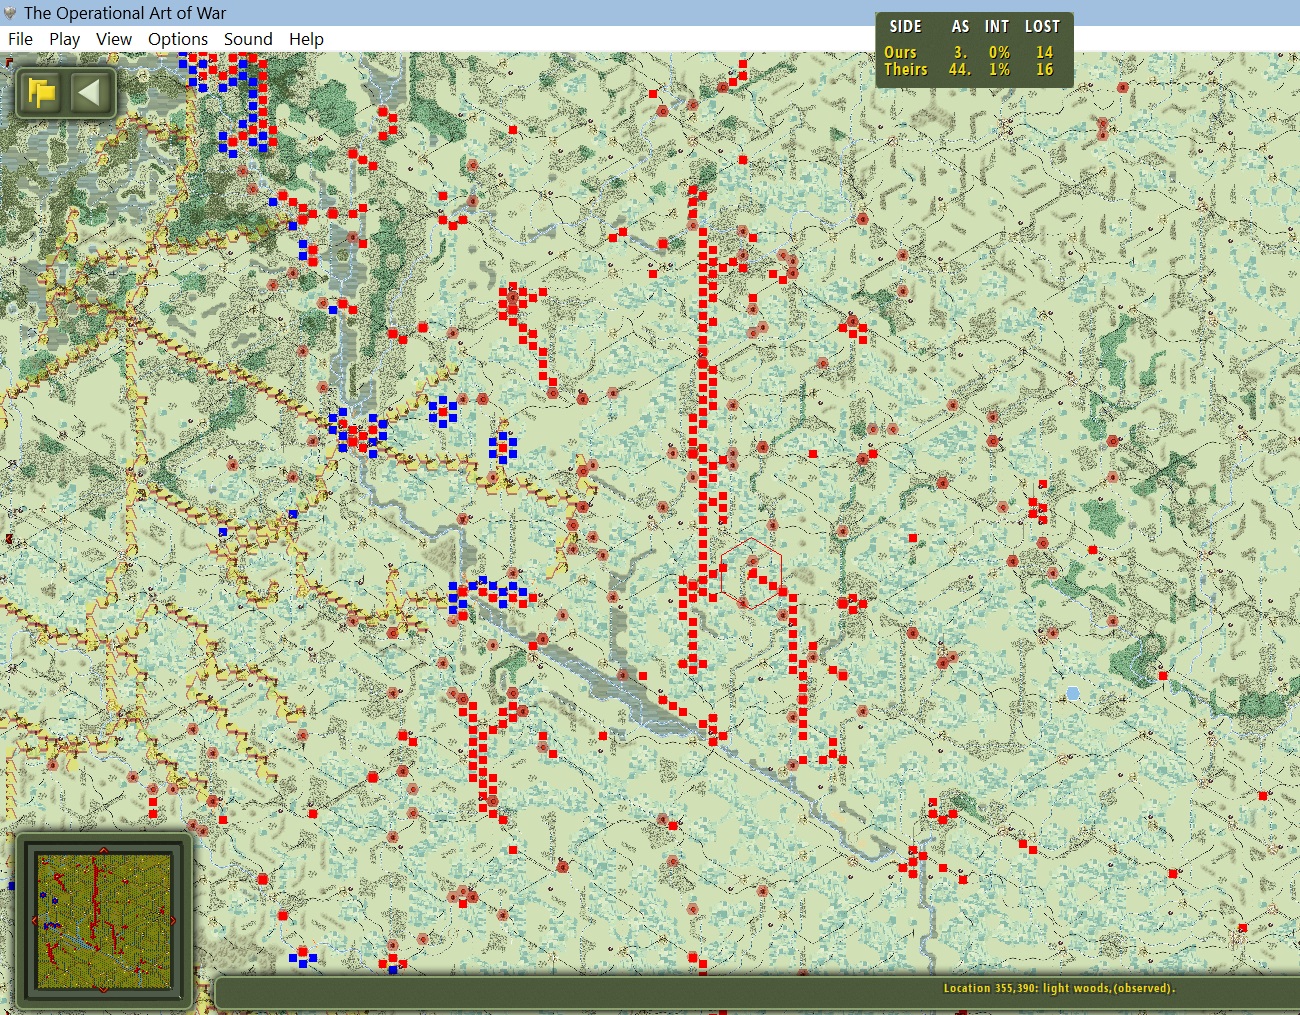Open the File menu
The height and width of the screenshot is (1015, 1300).
[x=20, y=39]
